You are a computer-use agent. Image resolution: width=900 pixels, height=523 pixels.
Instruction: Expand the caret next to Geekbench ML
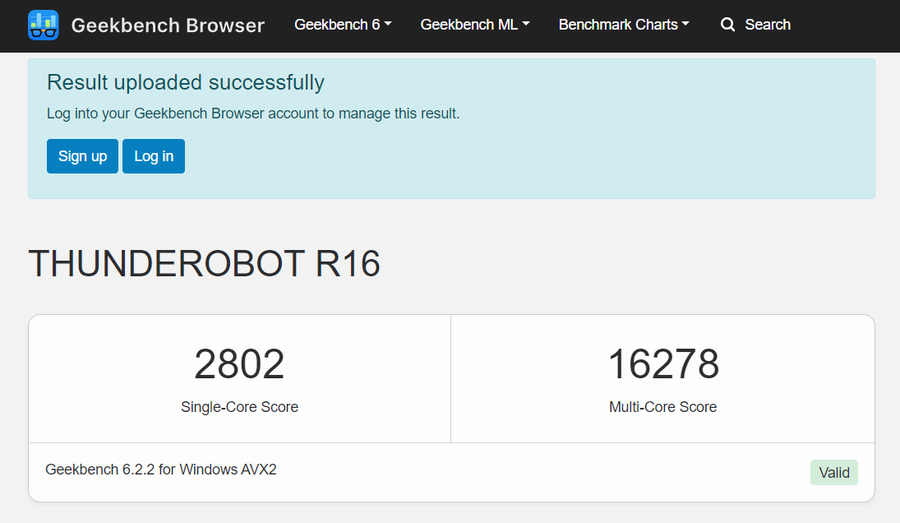coord(526,25)
